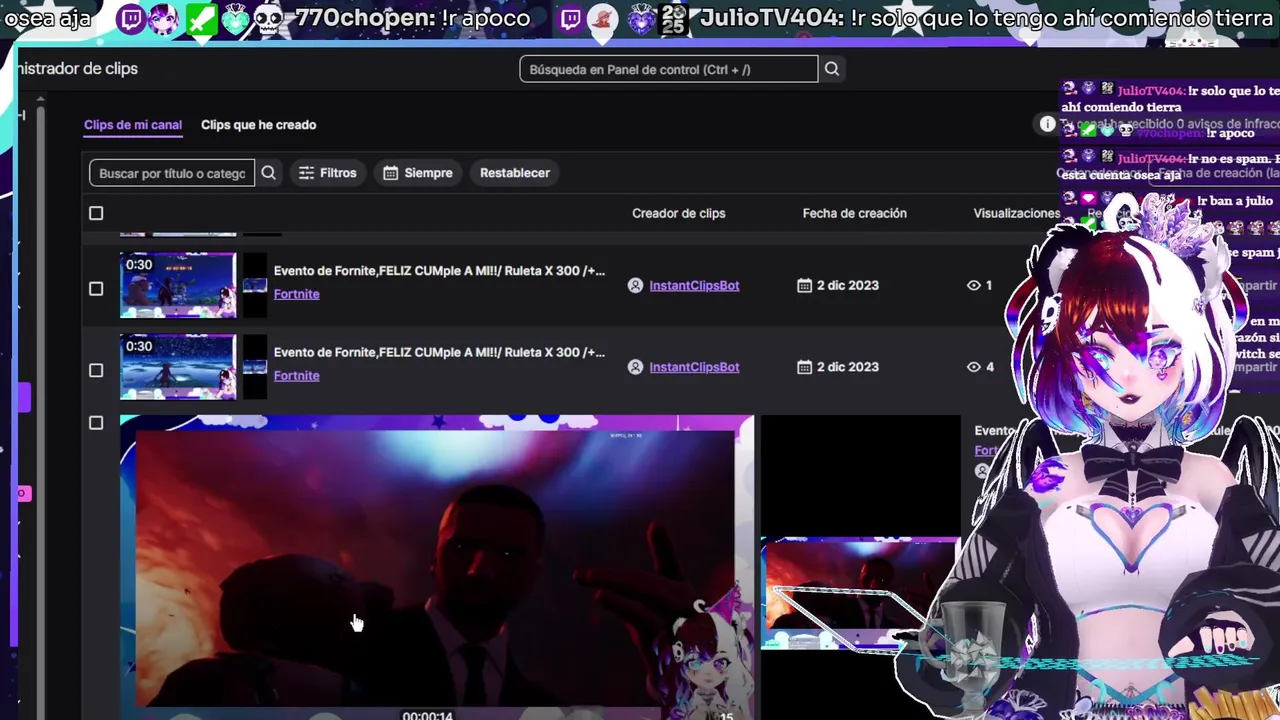This screenshot has width=1280, height=720.
Task: Open Fortnite category link of the 1-view clip
Action: pyautogui.click(x=297, y=294)
